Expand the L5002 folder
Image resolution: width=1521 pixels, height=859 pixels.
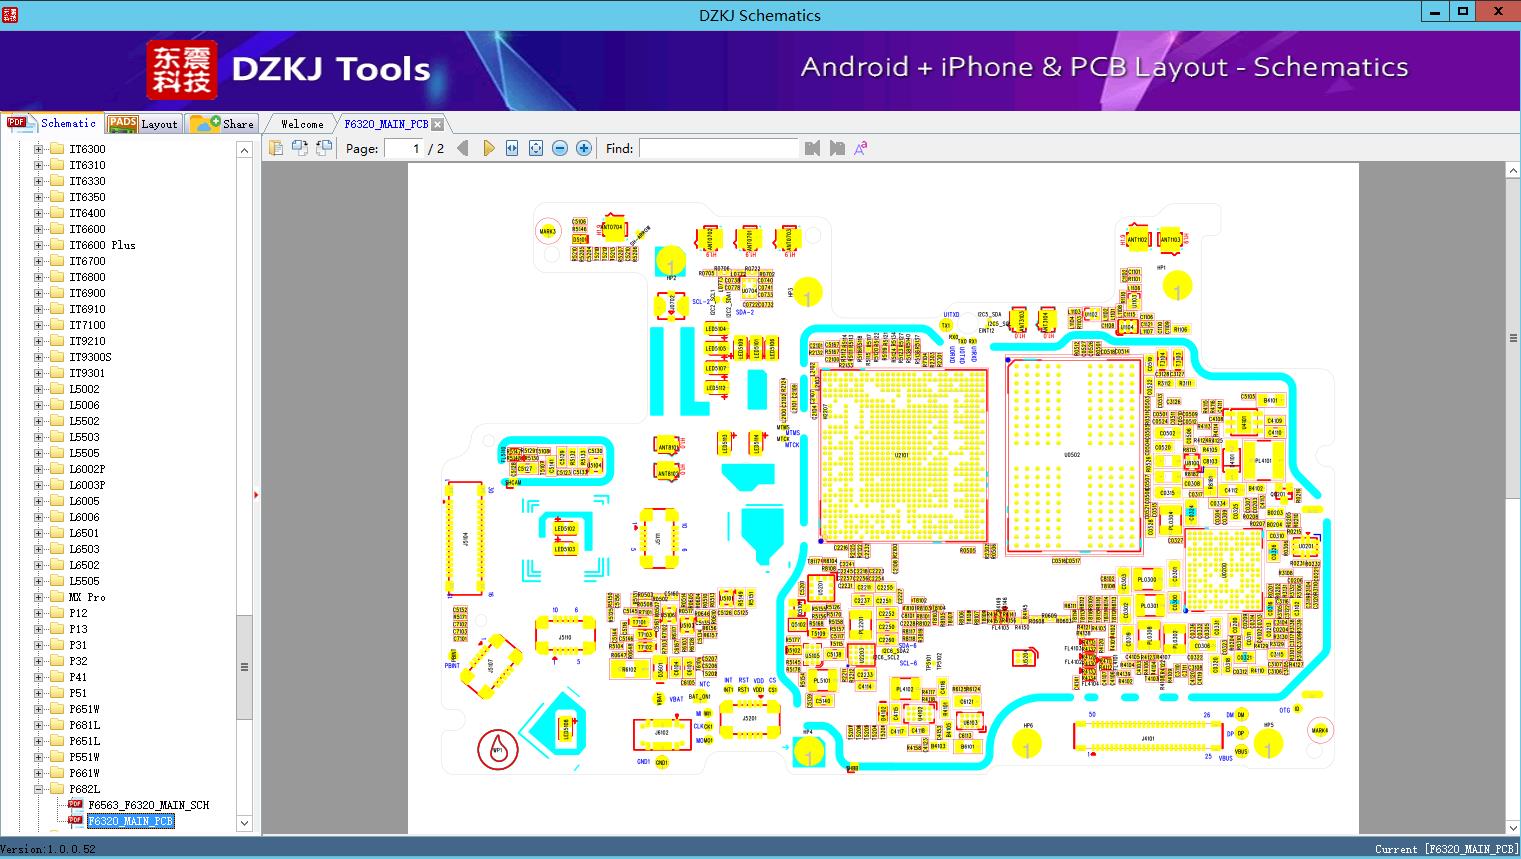(x=39, y=389)
